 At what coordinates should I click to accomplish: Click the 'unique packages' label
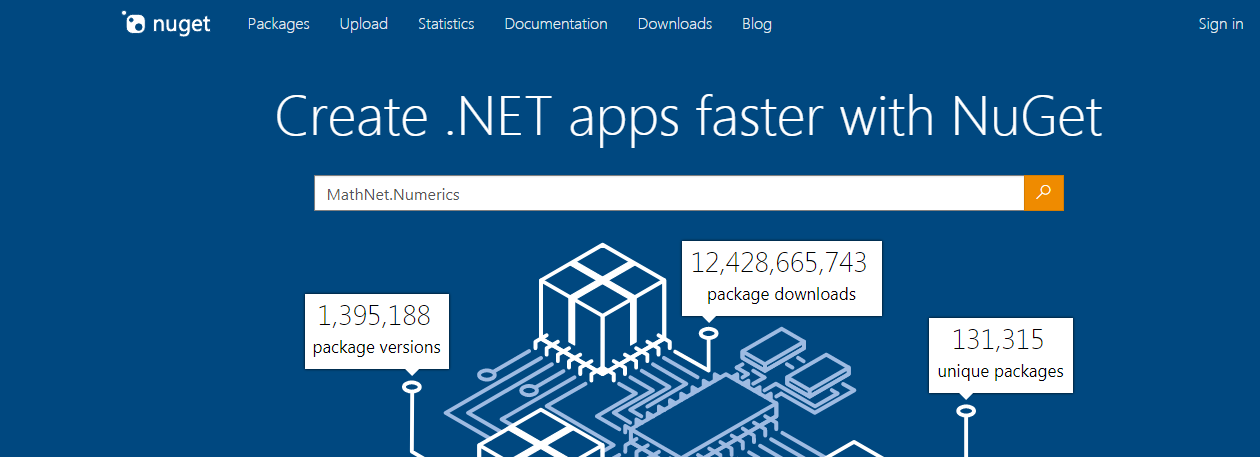click(x=1001, y=372)
